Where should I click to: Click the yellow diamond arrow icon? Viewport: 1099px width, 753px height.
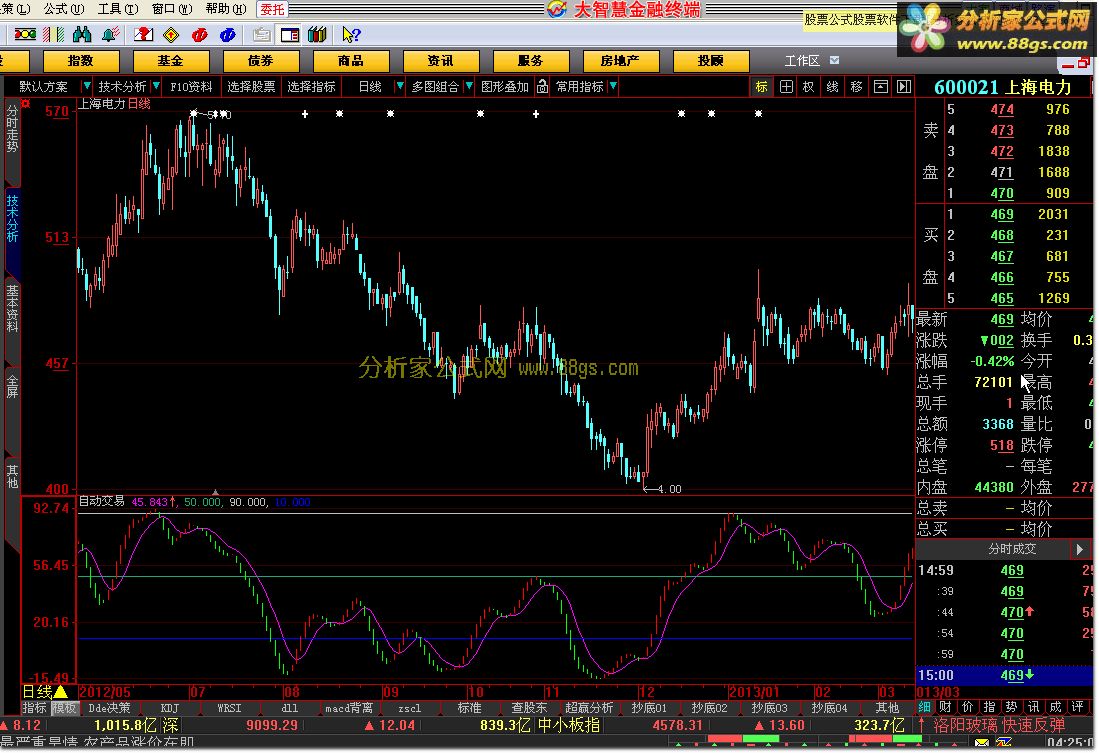pyautogui.click(x=171, y=34)
